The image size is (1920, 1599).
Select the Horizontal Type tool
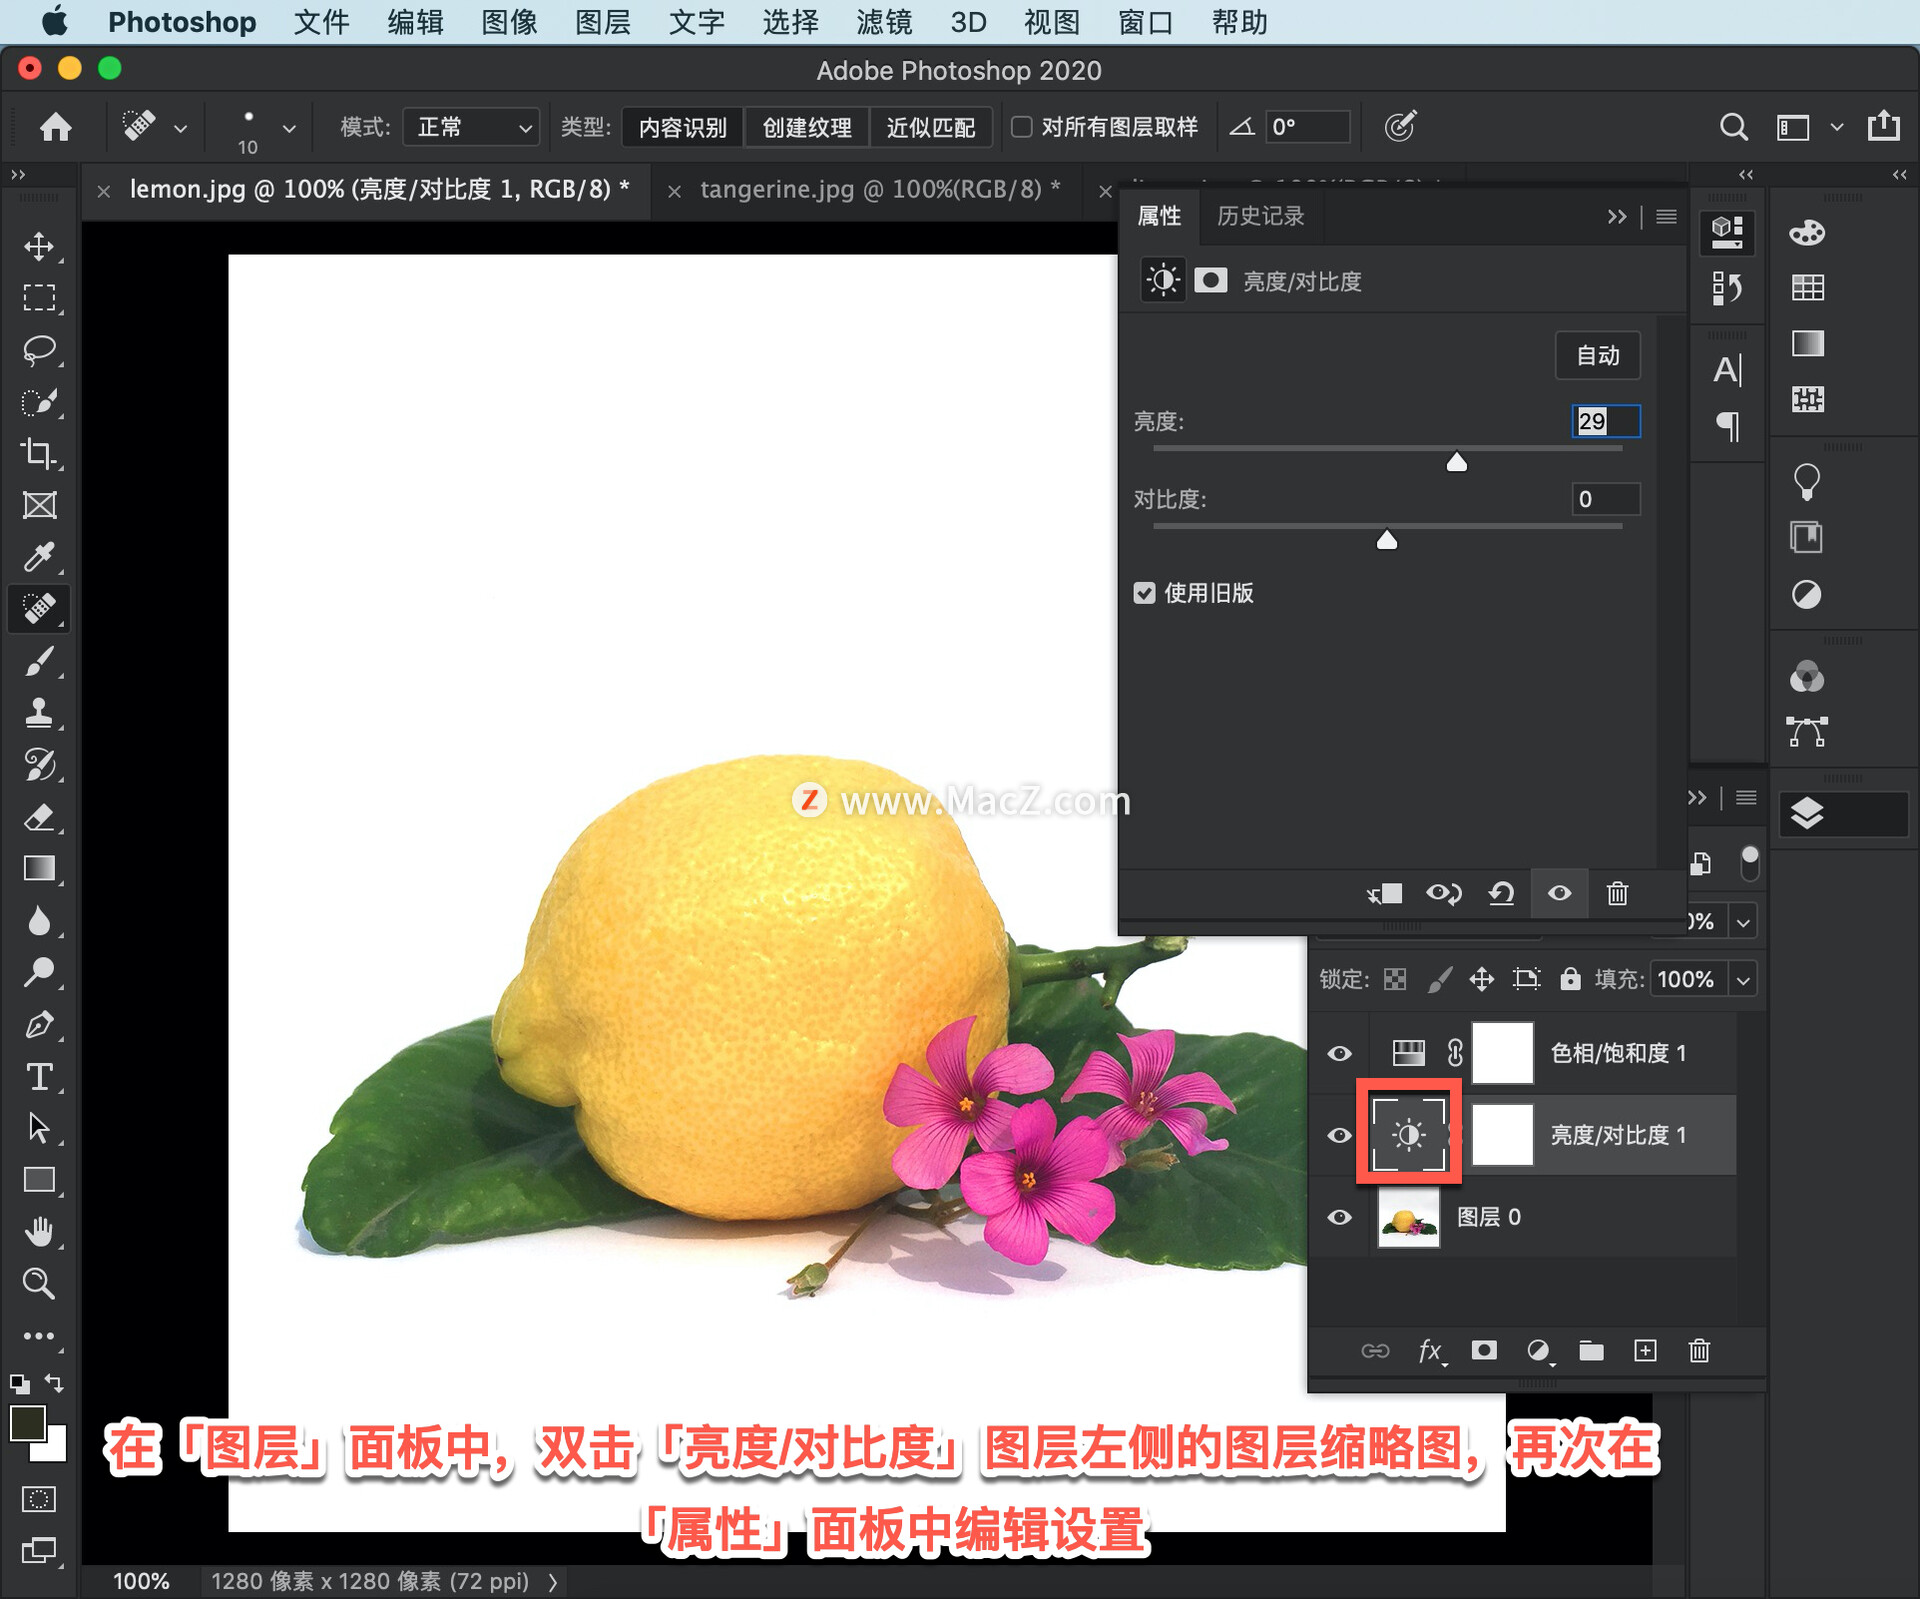coord(39,1076)
